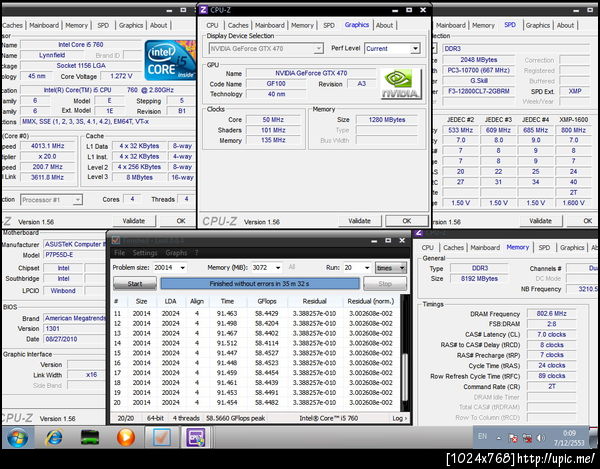This screenshot has height=469, width=600.
Task: Select result row 20 with time 91.454
Action: (256, 402)
